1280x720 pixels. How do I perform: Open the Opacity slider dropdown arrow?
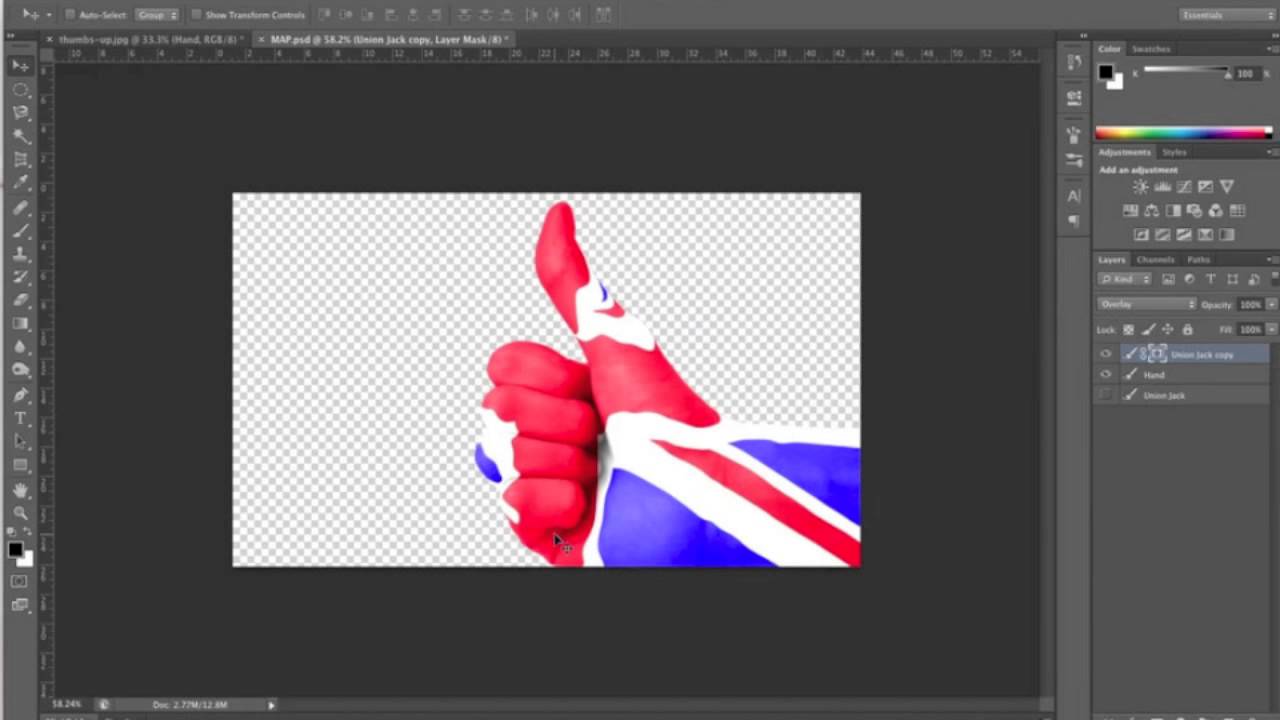click(x=1272, y=304)
